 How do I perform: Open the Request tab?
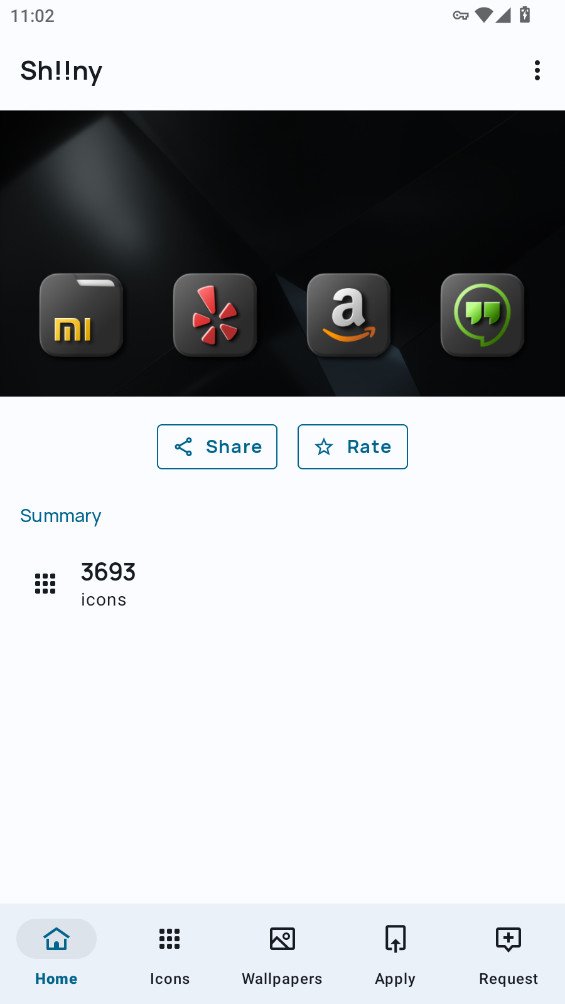pos(509,953)
